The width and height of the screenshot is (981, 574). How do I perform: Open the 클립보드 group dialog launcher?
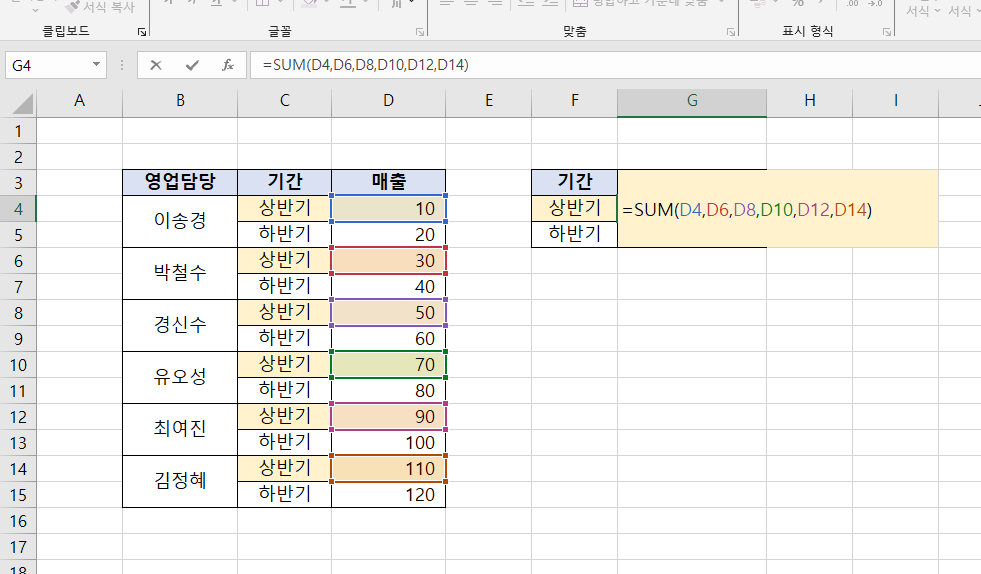[x=142, y=32]
